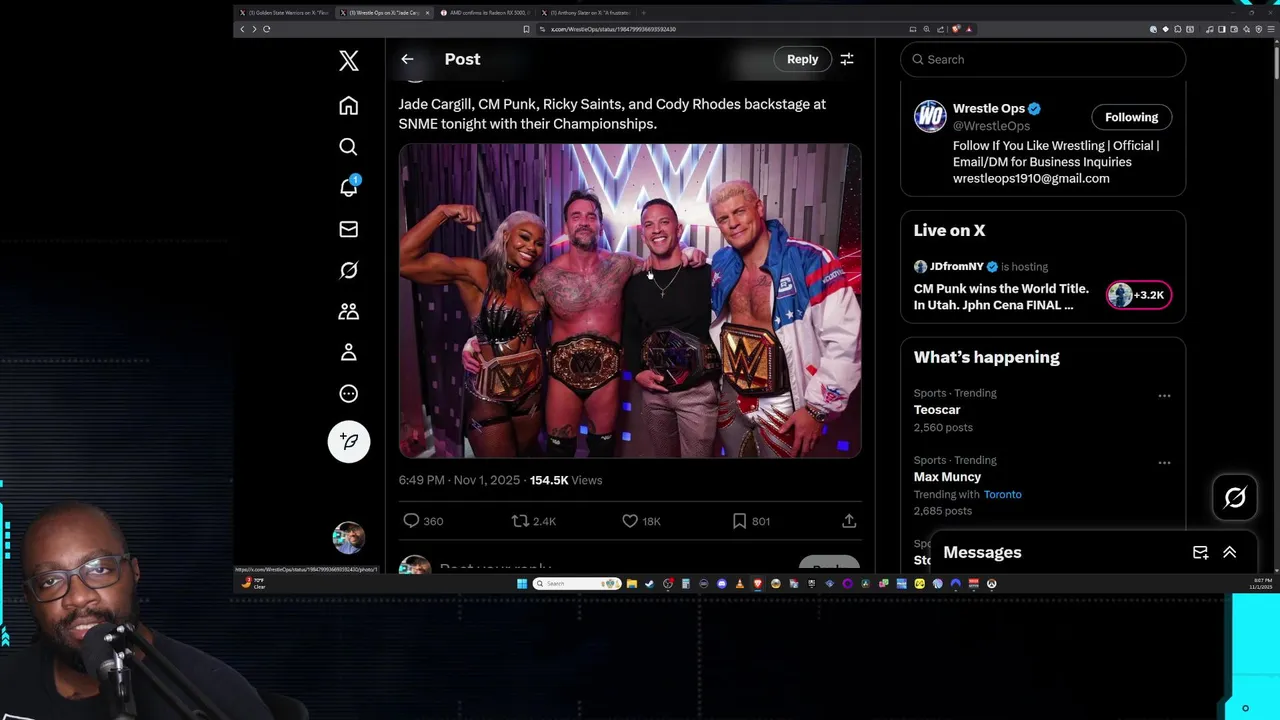Open JDfromNY live space title

tap(1001, 297)
